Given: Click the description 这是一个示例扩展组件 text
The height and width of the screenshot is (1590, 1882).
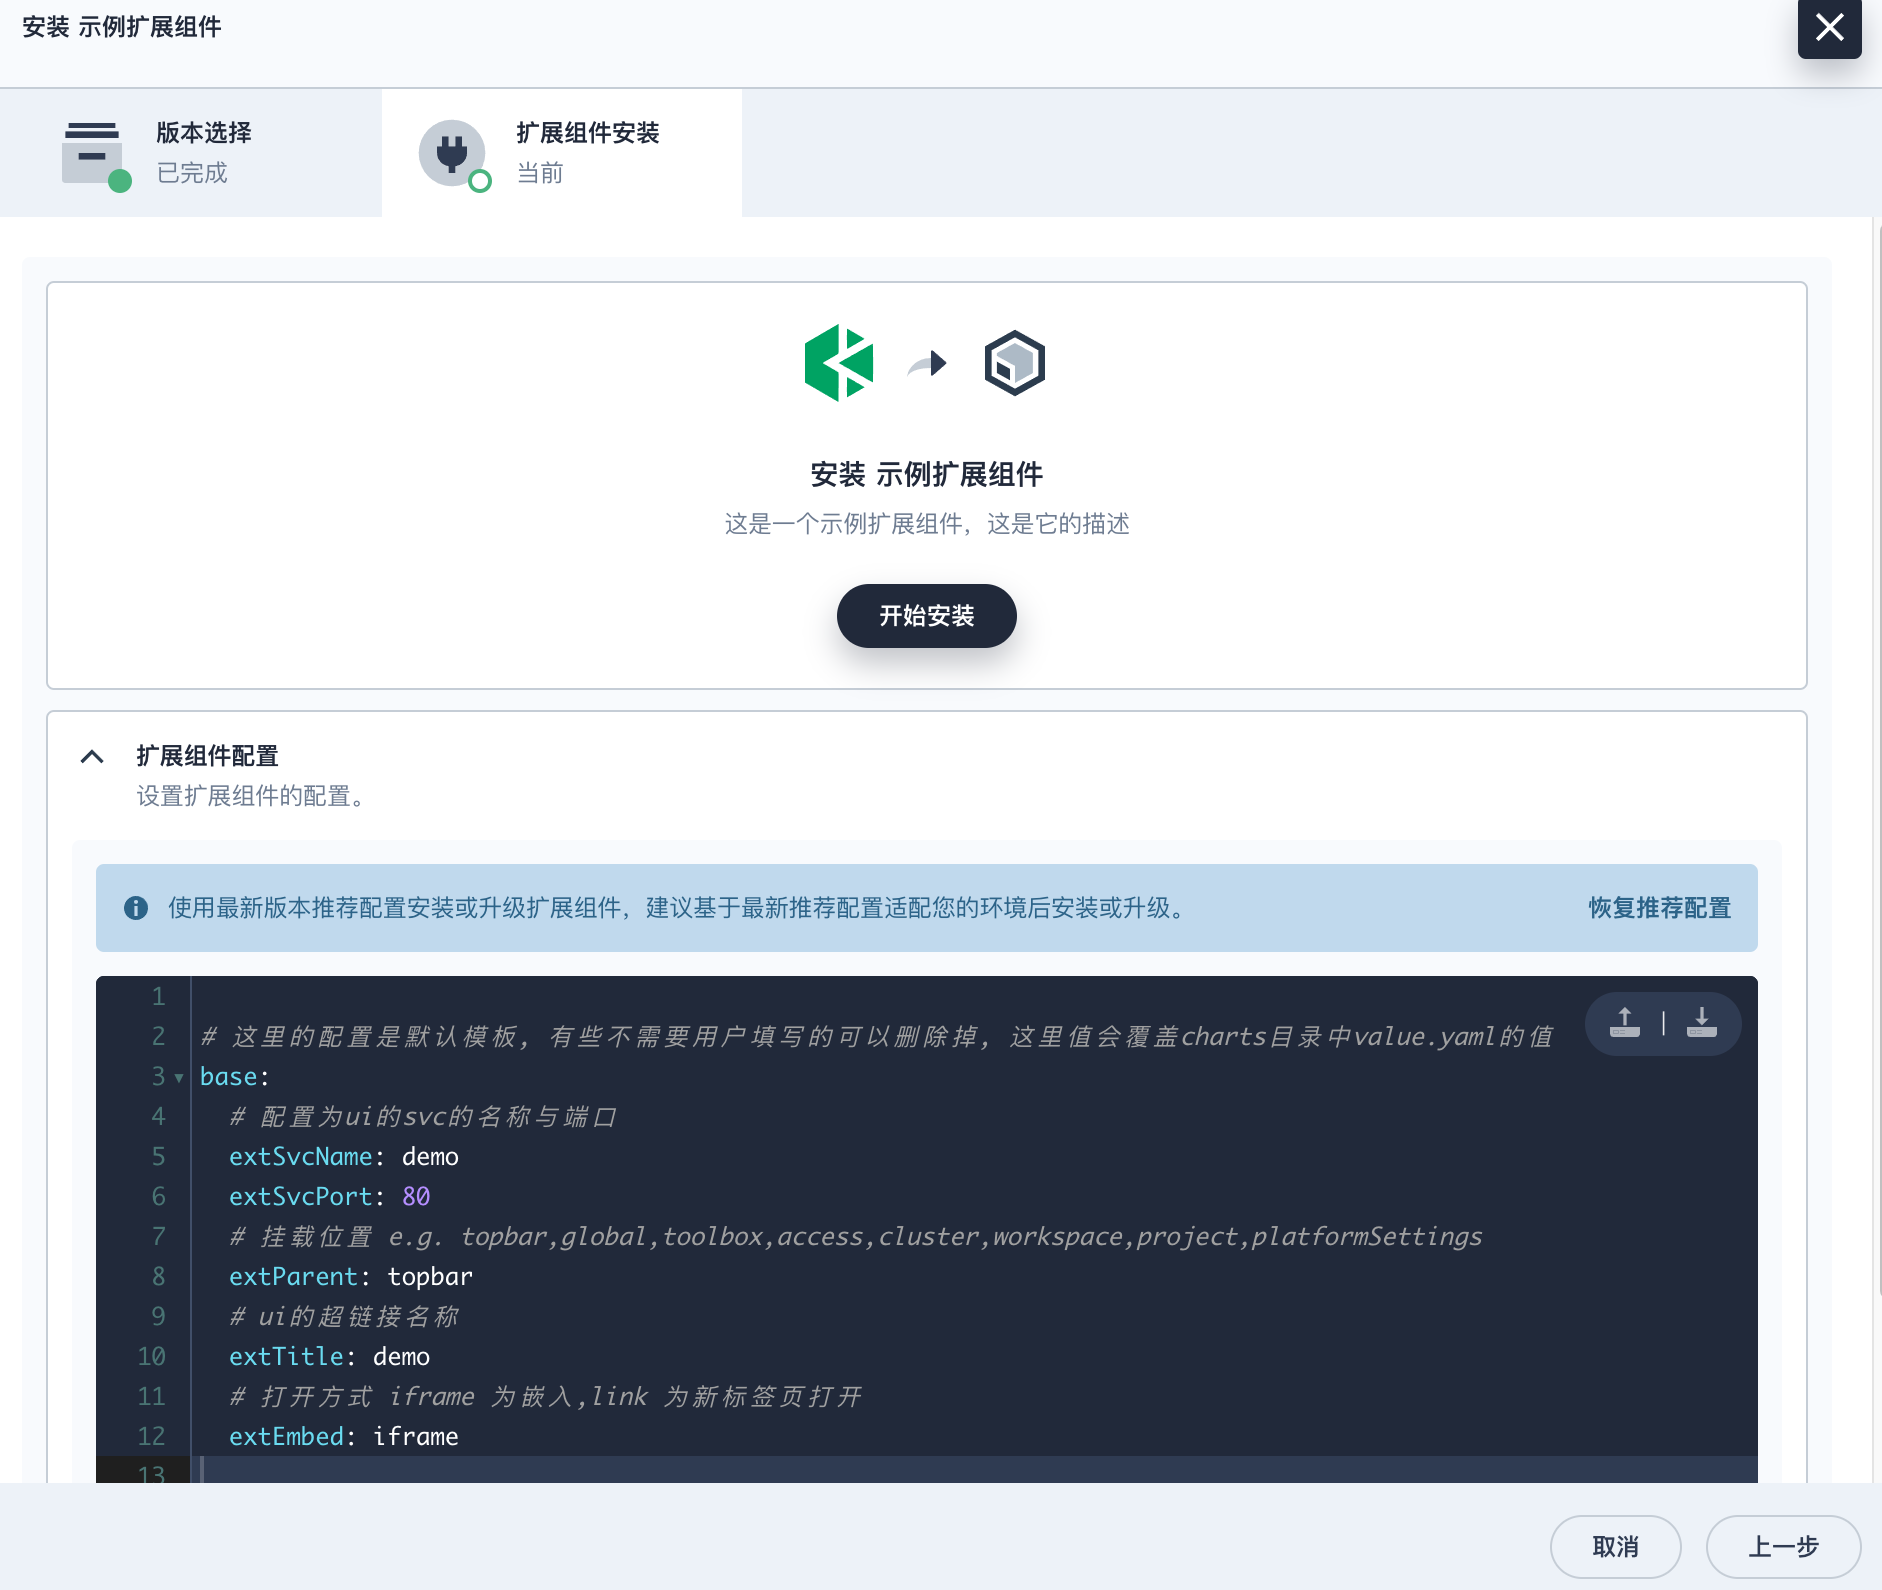Looking at the screenshot, I should (927, 524).
